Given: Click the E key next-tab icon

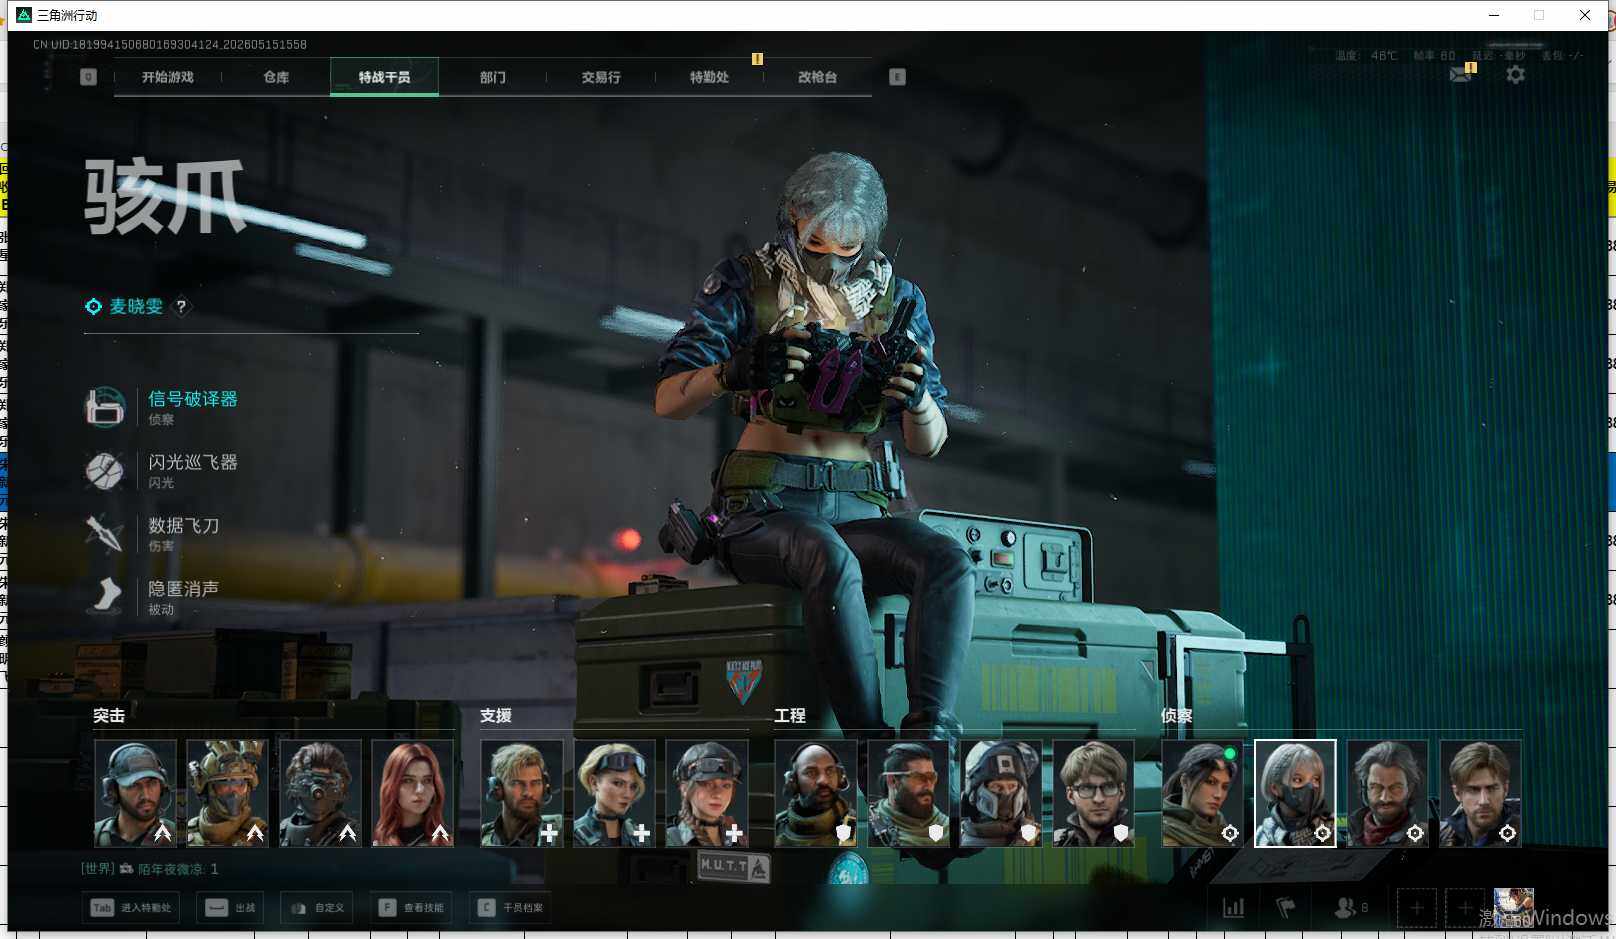Looking at the screenshot, I should tap(897, 77).
